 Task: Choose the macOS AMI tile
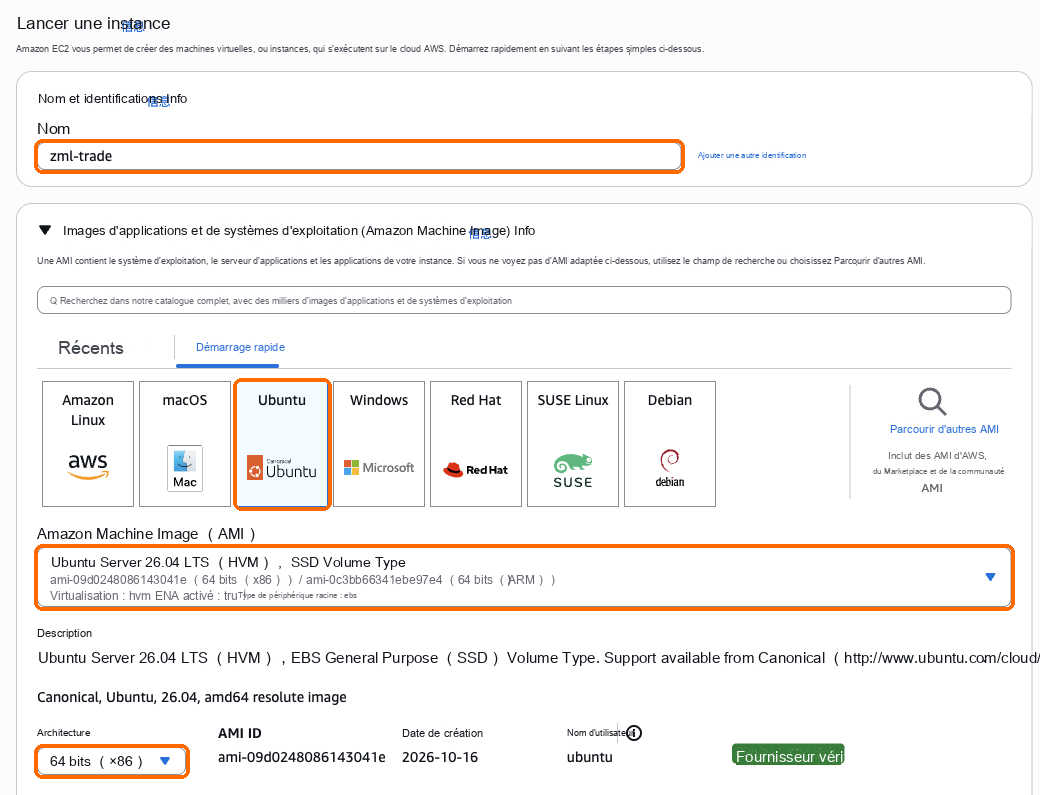point(185,444)
